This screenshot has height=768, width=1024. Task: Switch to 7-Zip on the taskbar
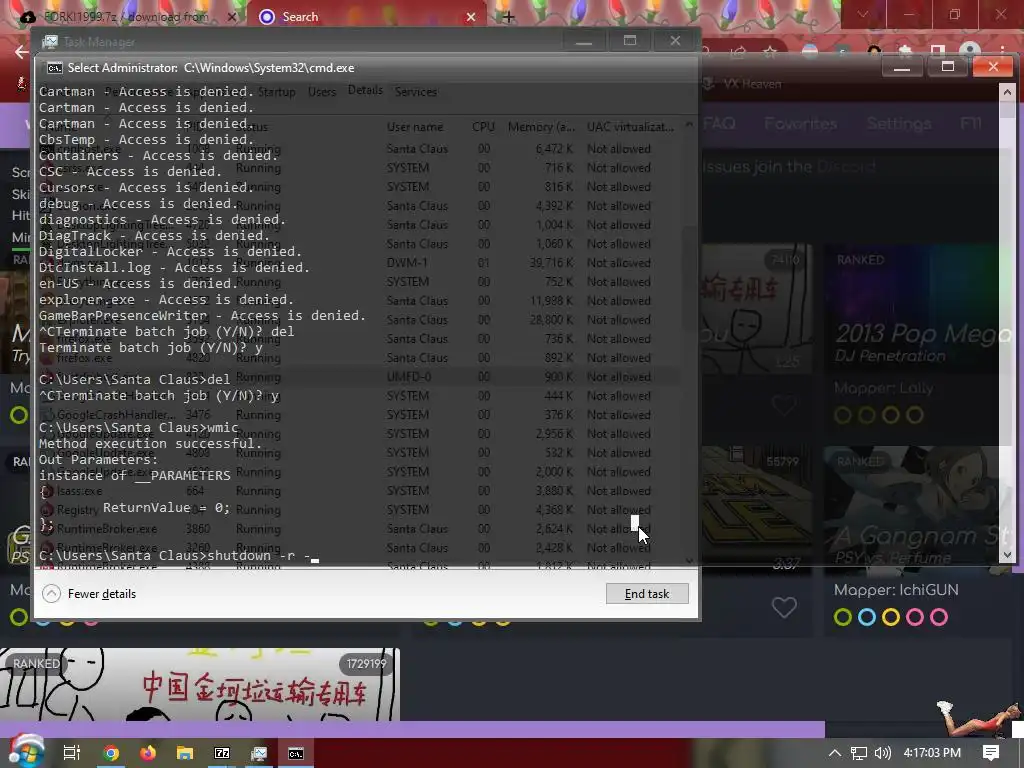pos(222,753)
